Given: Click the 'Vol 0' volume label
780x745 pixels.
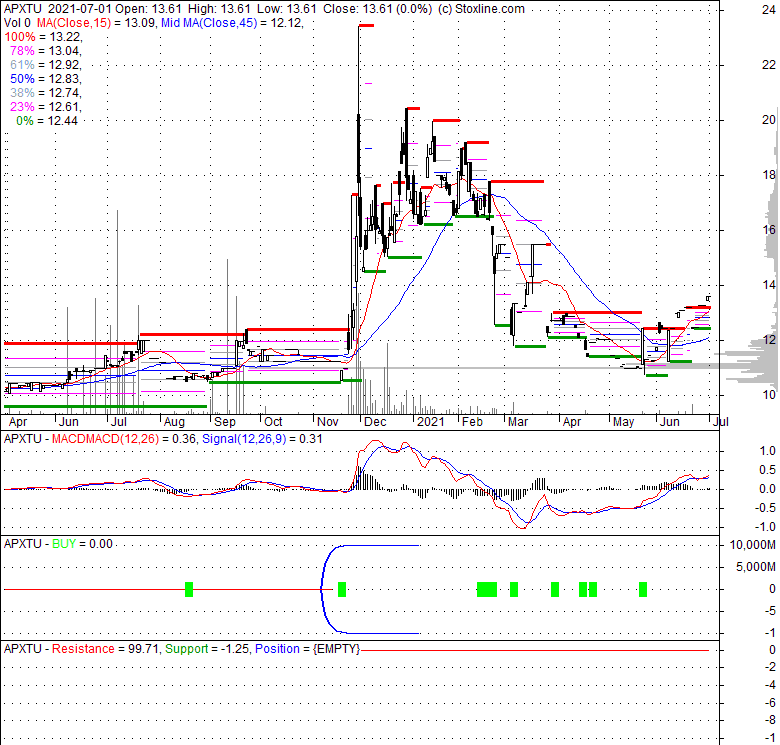Looking at the screenshot, I should tap(17, 23).
